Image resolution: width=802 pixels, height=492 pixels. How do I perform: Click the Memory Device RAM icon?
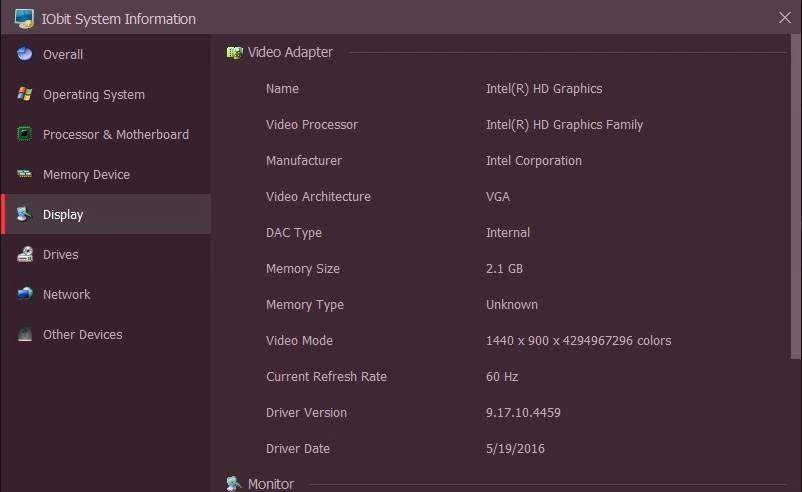point(24,174)
